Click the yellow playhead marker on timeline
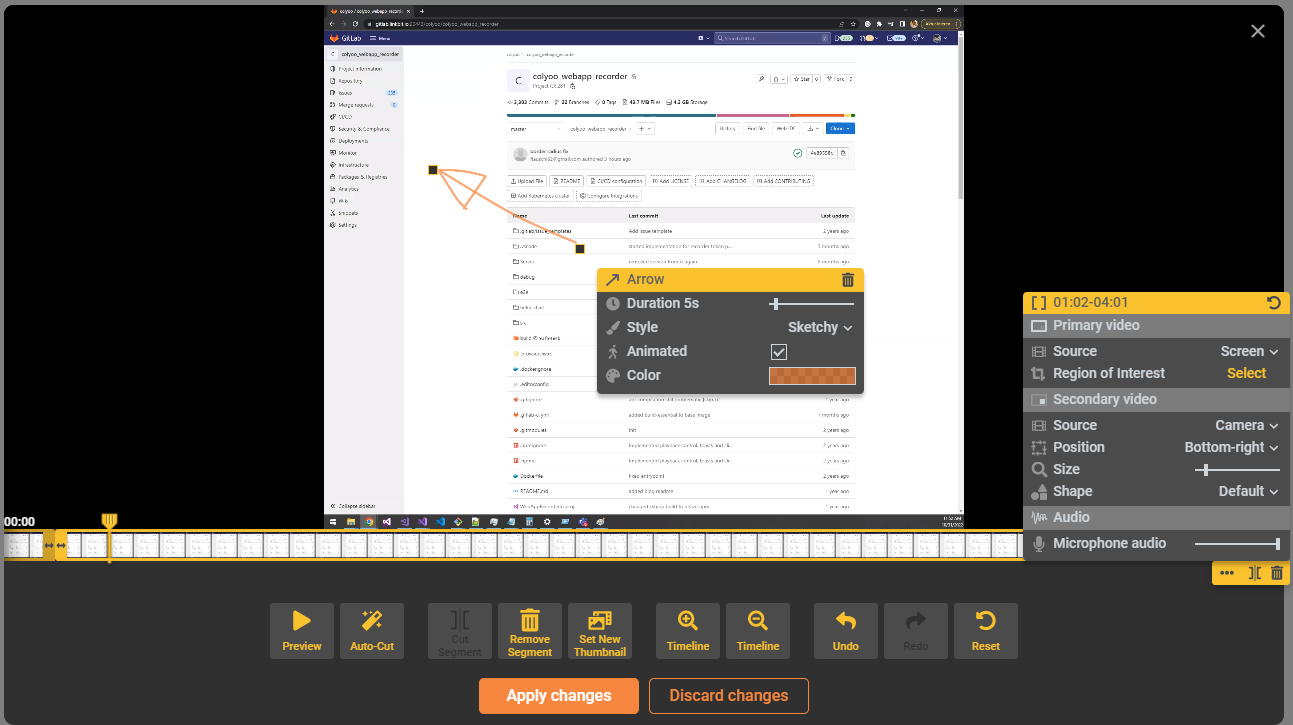The width and height of the screenshot is (1293, 725). pyautogui.click(x=110, y=521)
